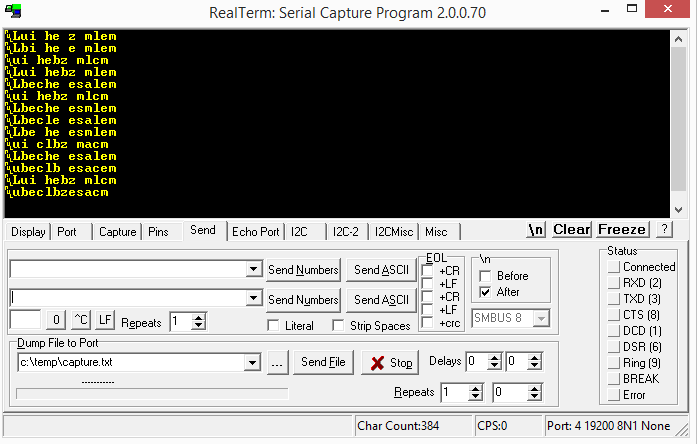Open the Echo Port tab
The width and height of the screenshot is (697, 444).
(255, 232)
